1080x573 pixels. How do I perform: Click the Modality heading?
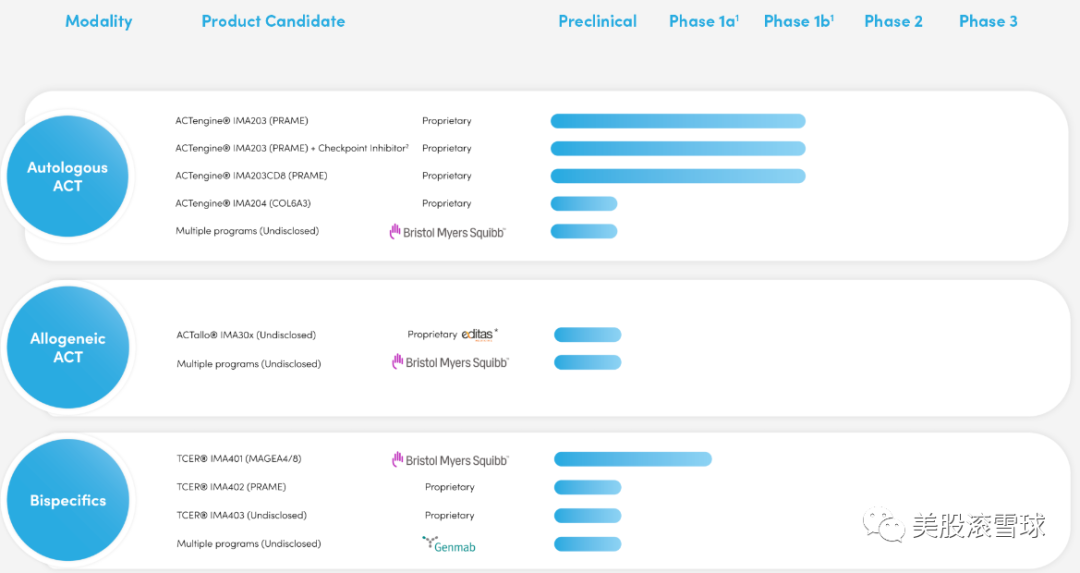[x=98, y=21]
